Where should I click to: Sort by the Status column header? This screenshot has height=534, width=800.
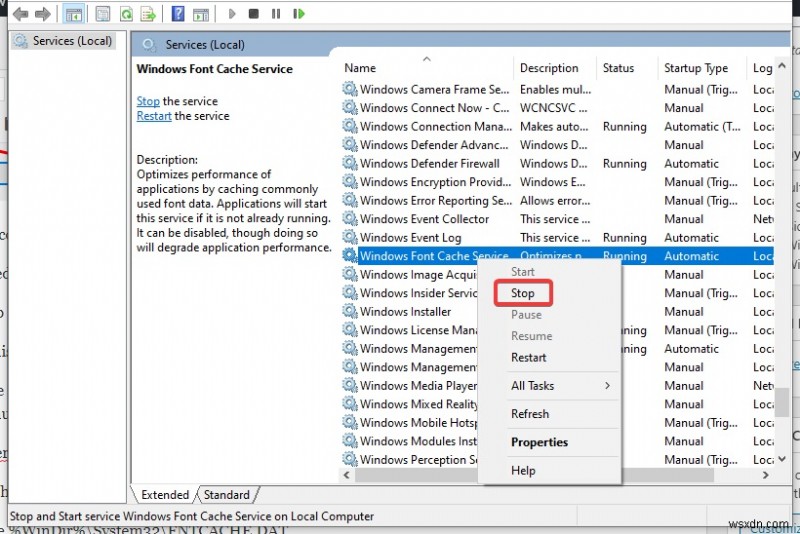click(x=627, y=68)
